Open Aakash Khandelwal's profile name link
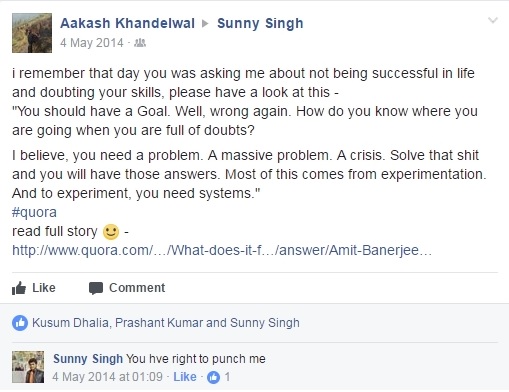The width and height of the screenshot is (509, 392). [127, 23]
